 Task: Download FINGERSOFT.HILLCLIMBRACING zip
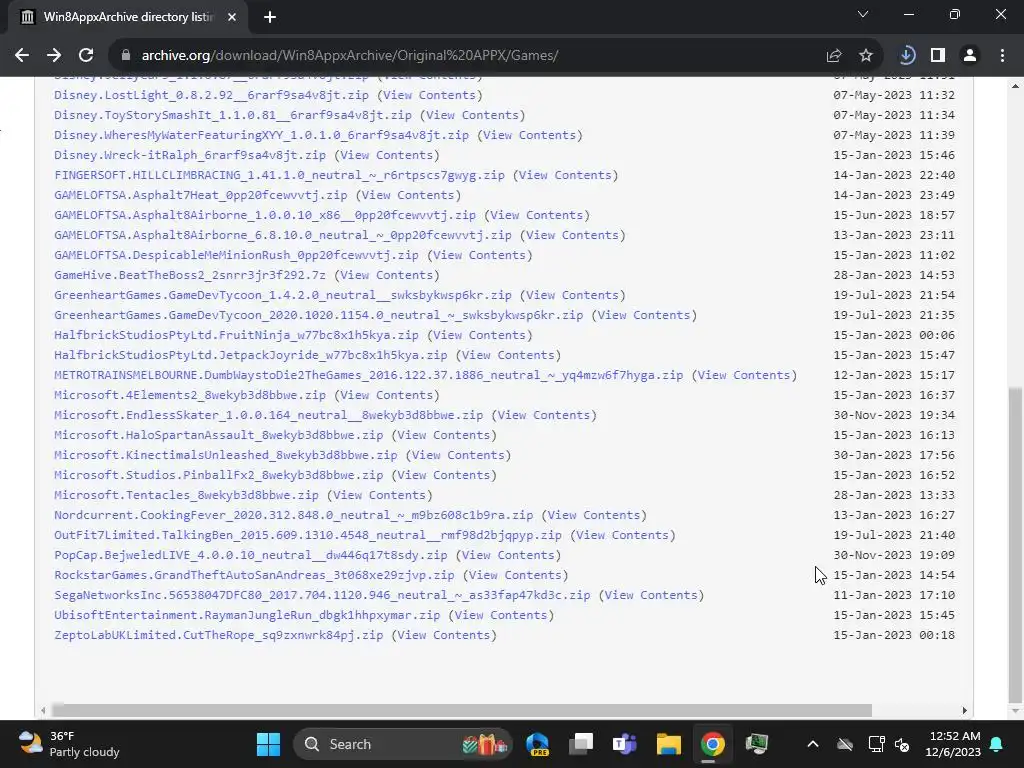click(x=279, y=175)
